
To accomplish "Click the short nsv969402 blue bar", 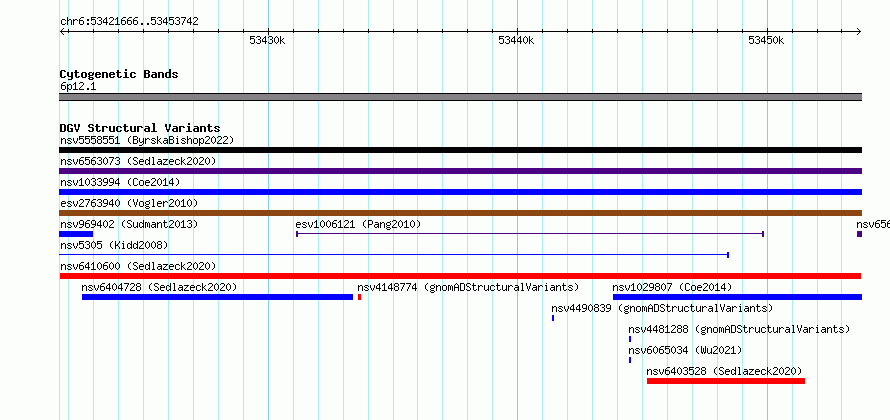I will click(x=76, y=234).
